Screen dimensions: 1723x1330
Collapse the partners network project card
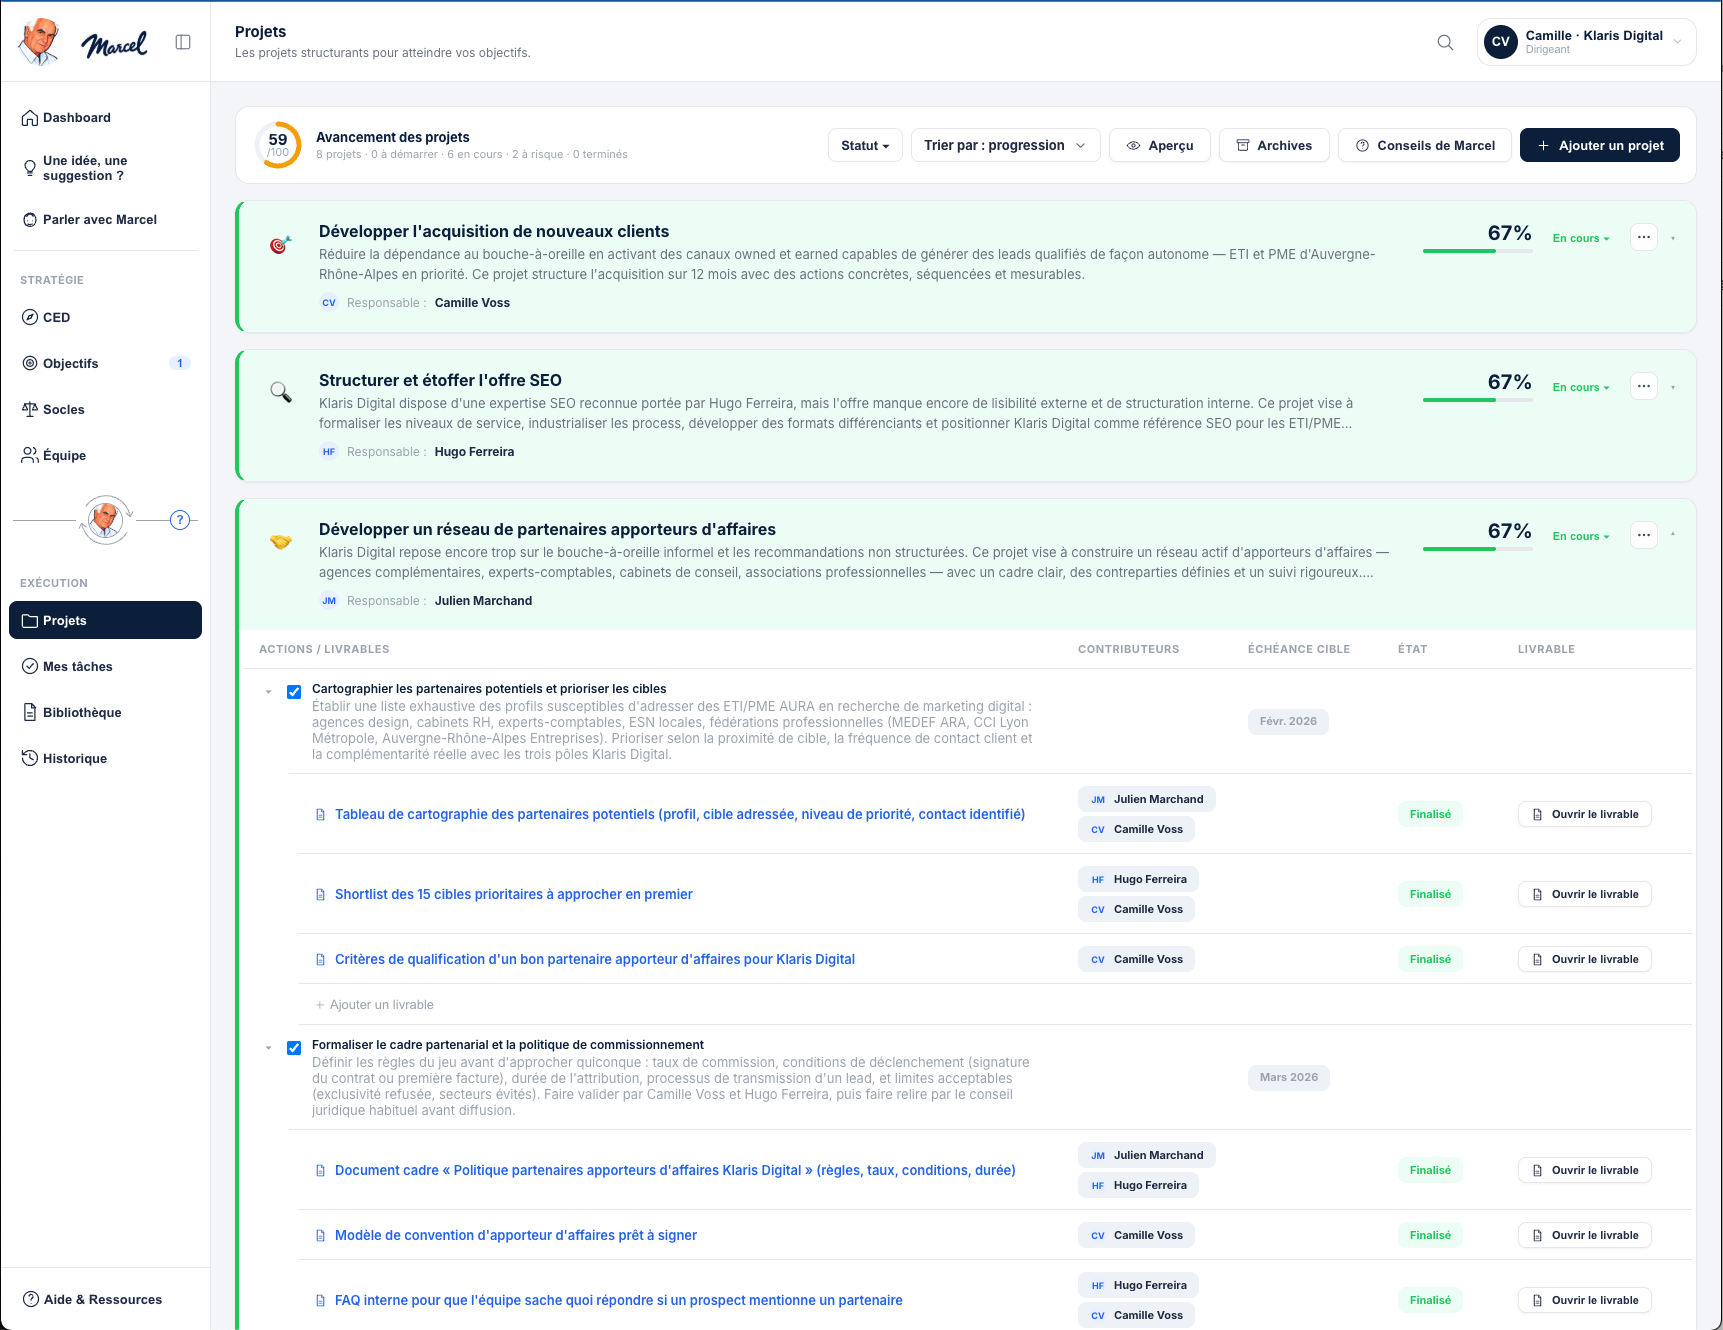1673,535
